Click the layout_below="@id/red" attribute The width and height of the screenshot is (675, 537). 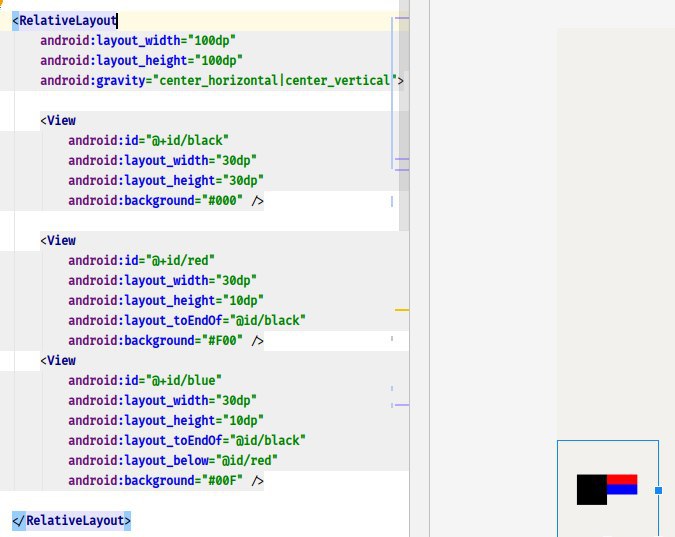(173, 460)
